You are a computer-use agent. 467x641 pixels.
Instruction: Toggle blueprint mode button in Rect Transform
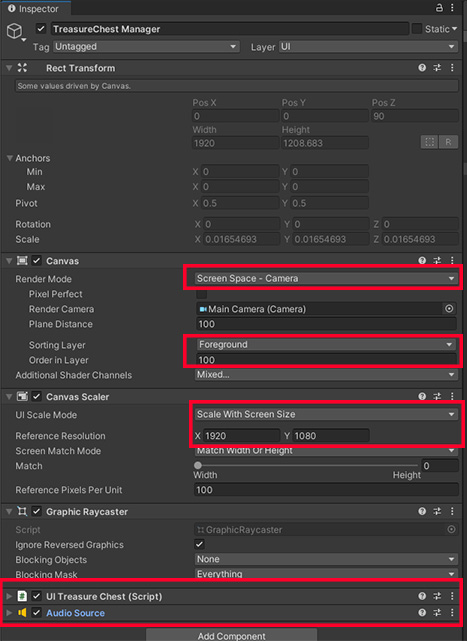click(429, 142)
